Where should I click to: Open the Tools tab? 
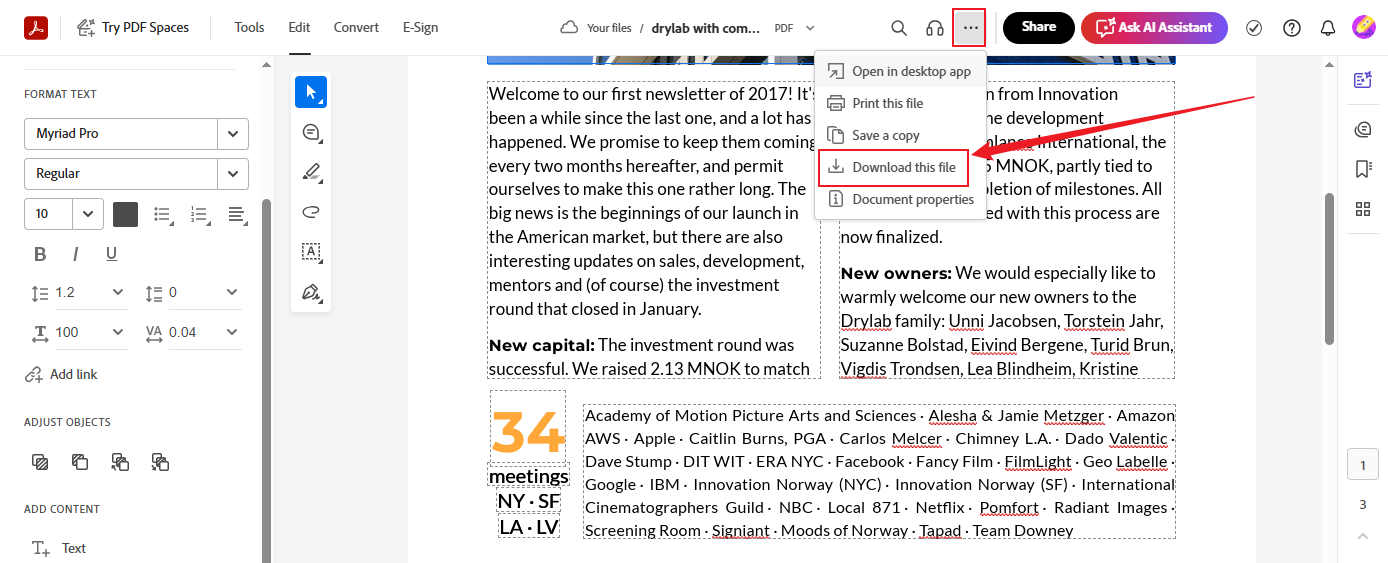pyautogui.click(x=249, y=28)
